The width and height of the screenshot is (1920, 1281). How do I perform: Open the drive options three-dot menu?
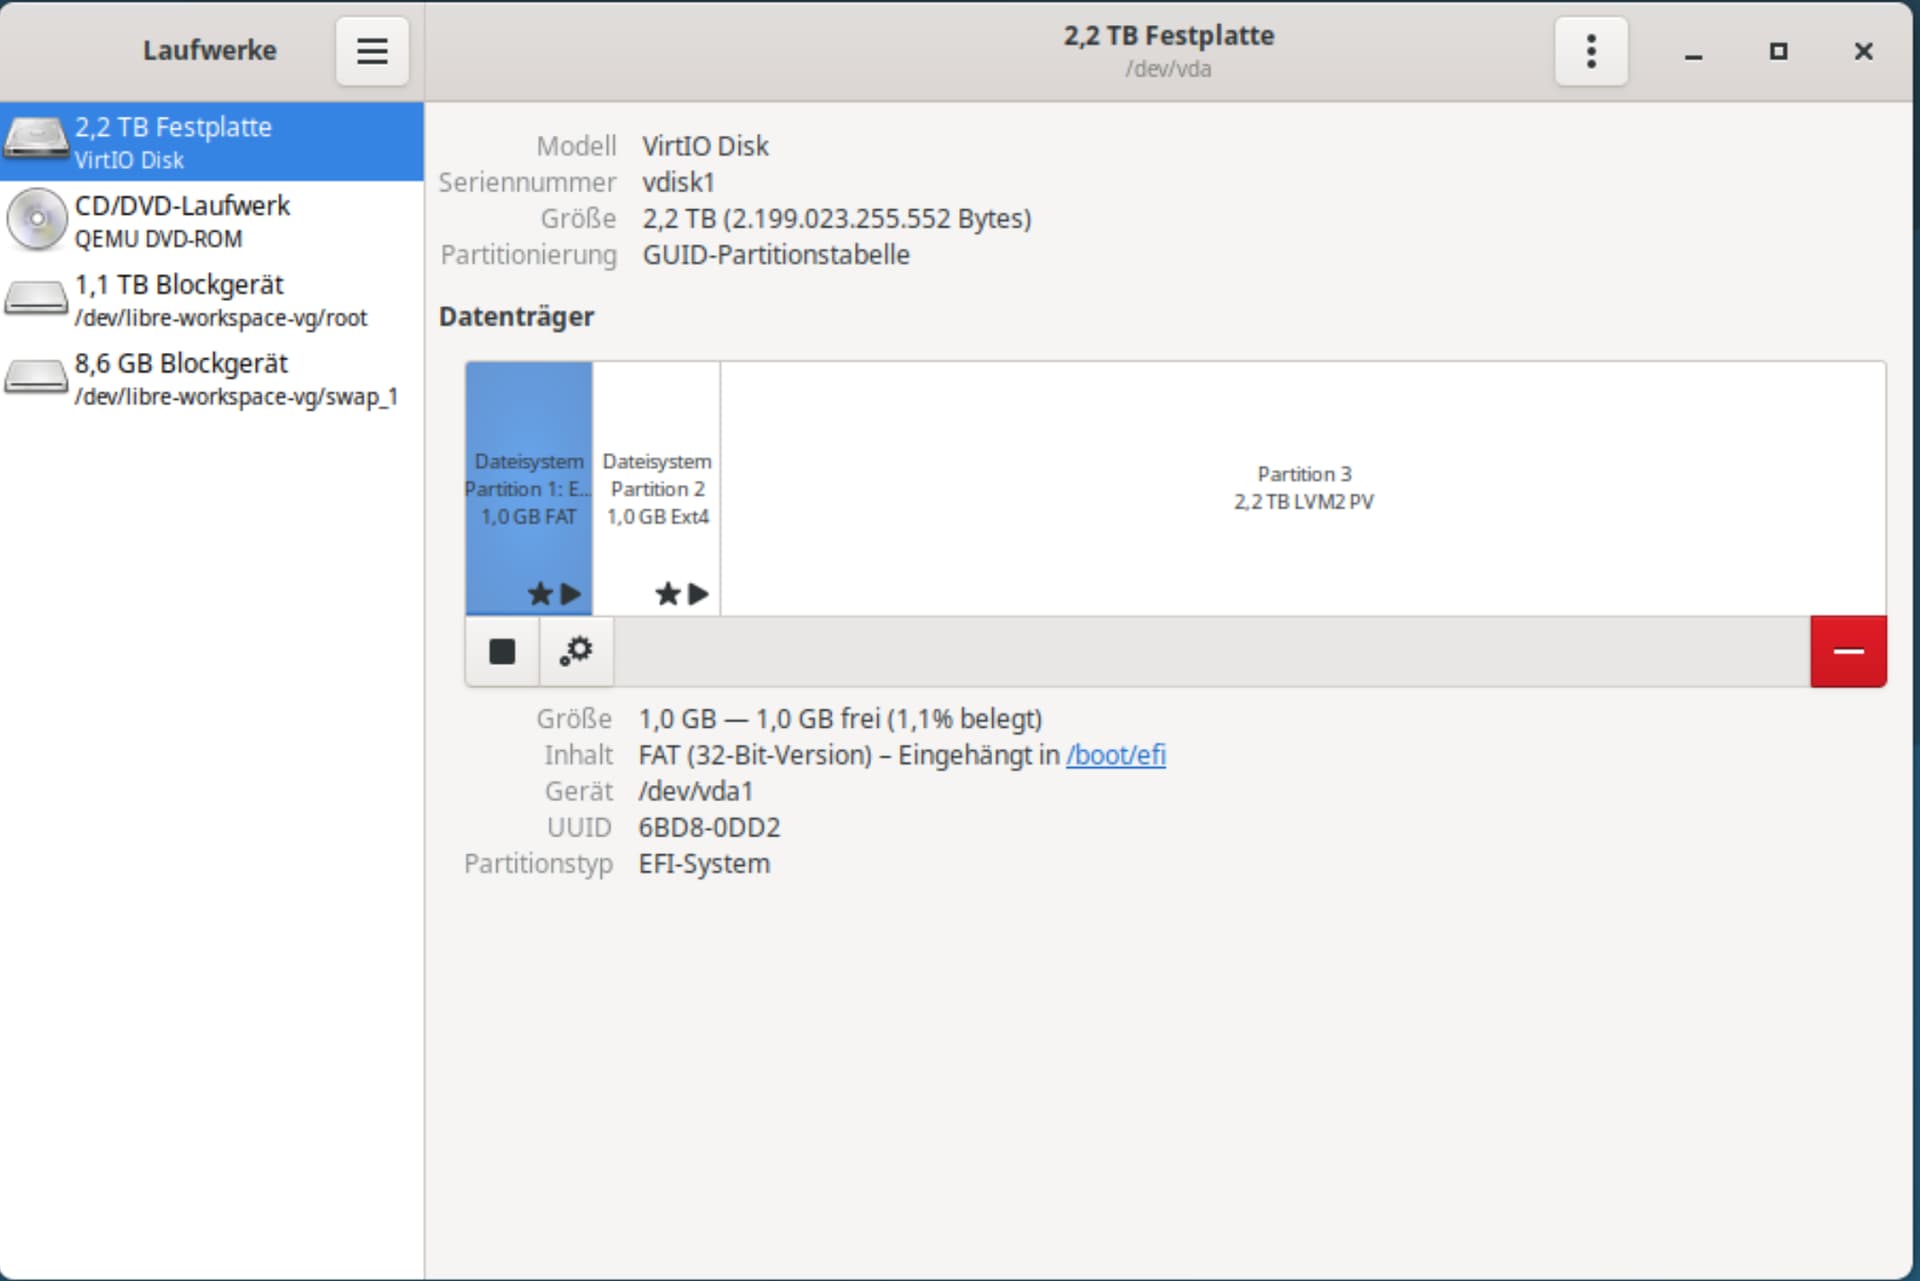pyautogui.click(x=1590, y=51)
